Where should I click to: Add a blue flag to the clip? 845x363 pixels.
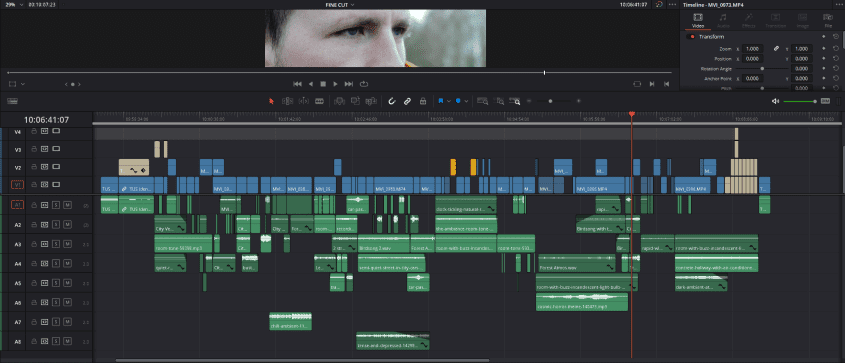[440, 101]
